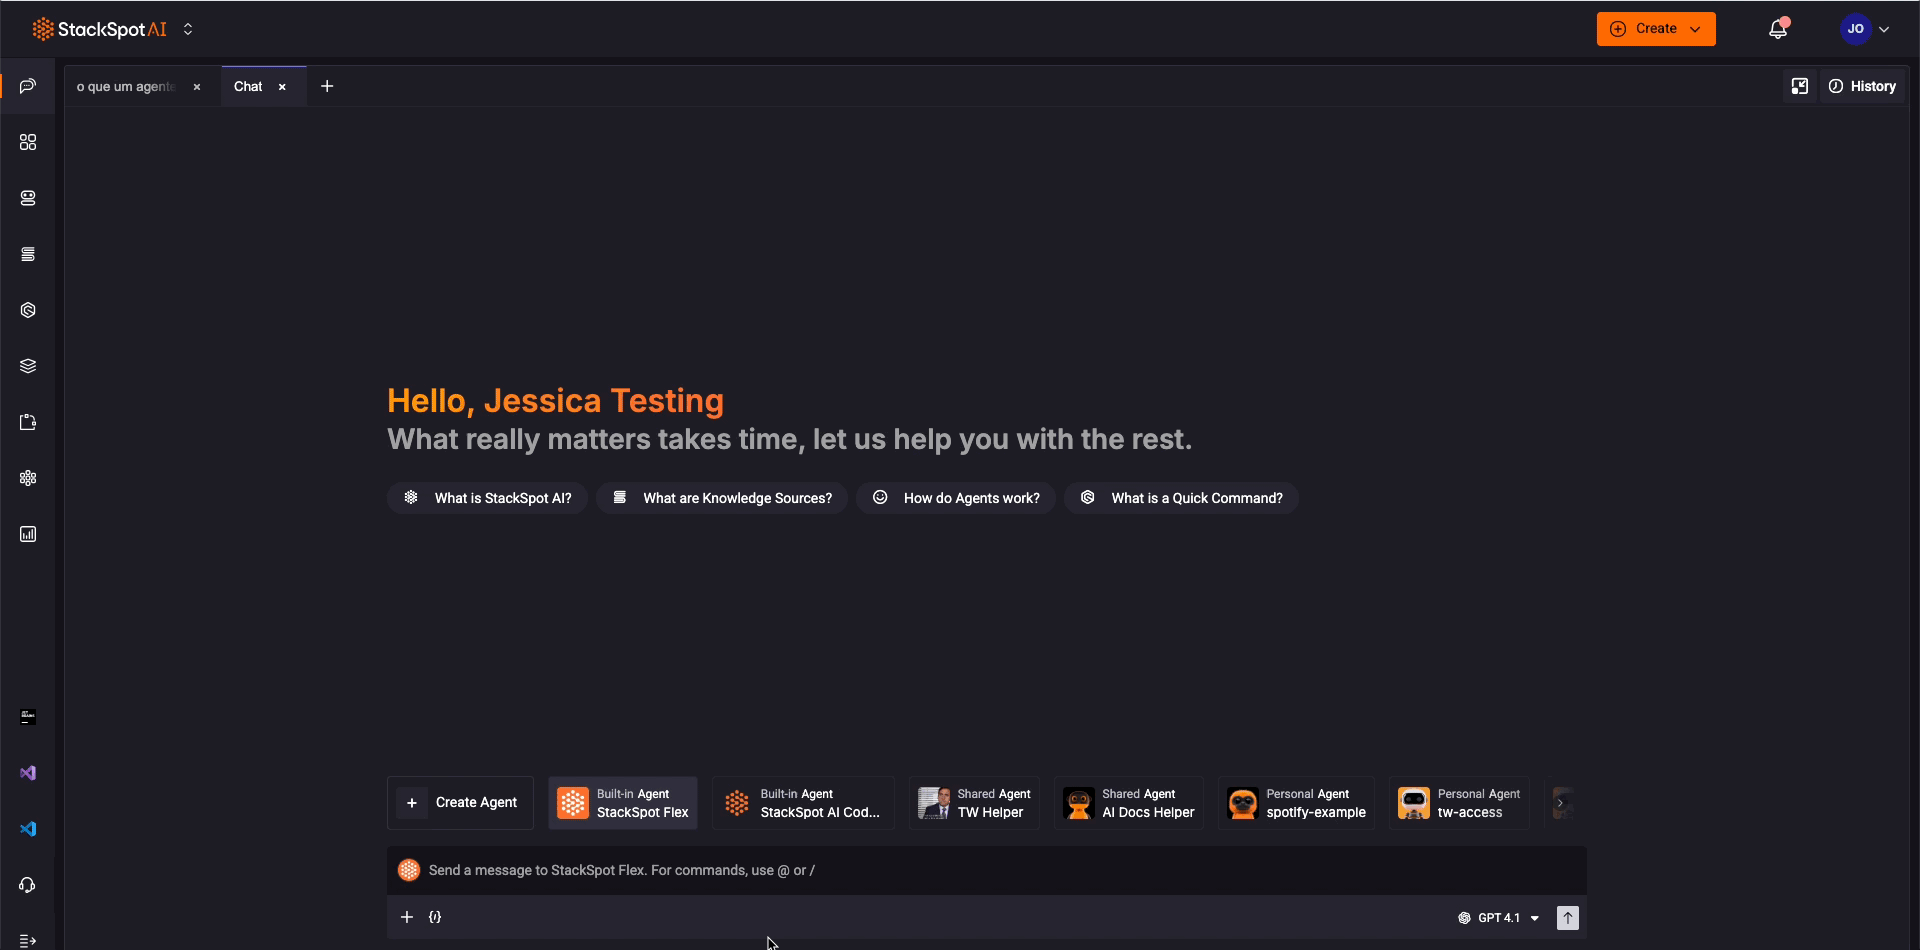Click the Create Agent button
Viewport: 1920px width, 950px height.
tap(461, 803)
